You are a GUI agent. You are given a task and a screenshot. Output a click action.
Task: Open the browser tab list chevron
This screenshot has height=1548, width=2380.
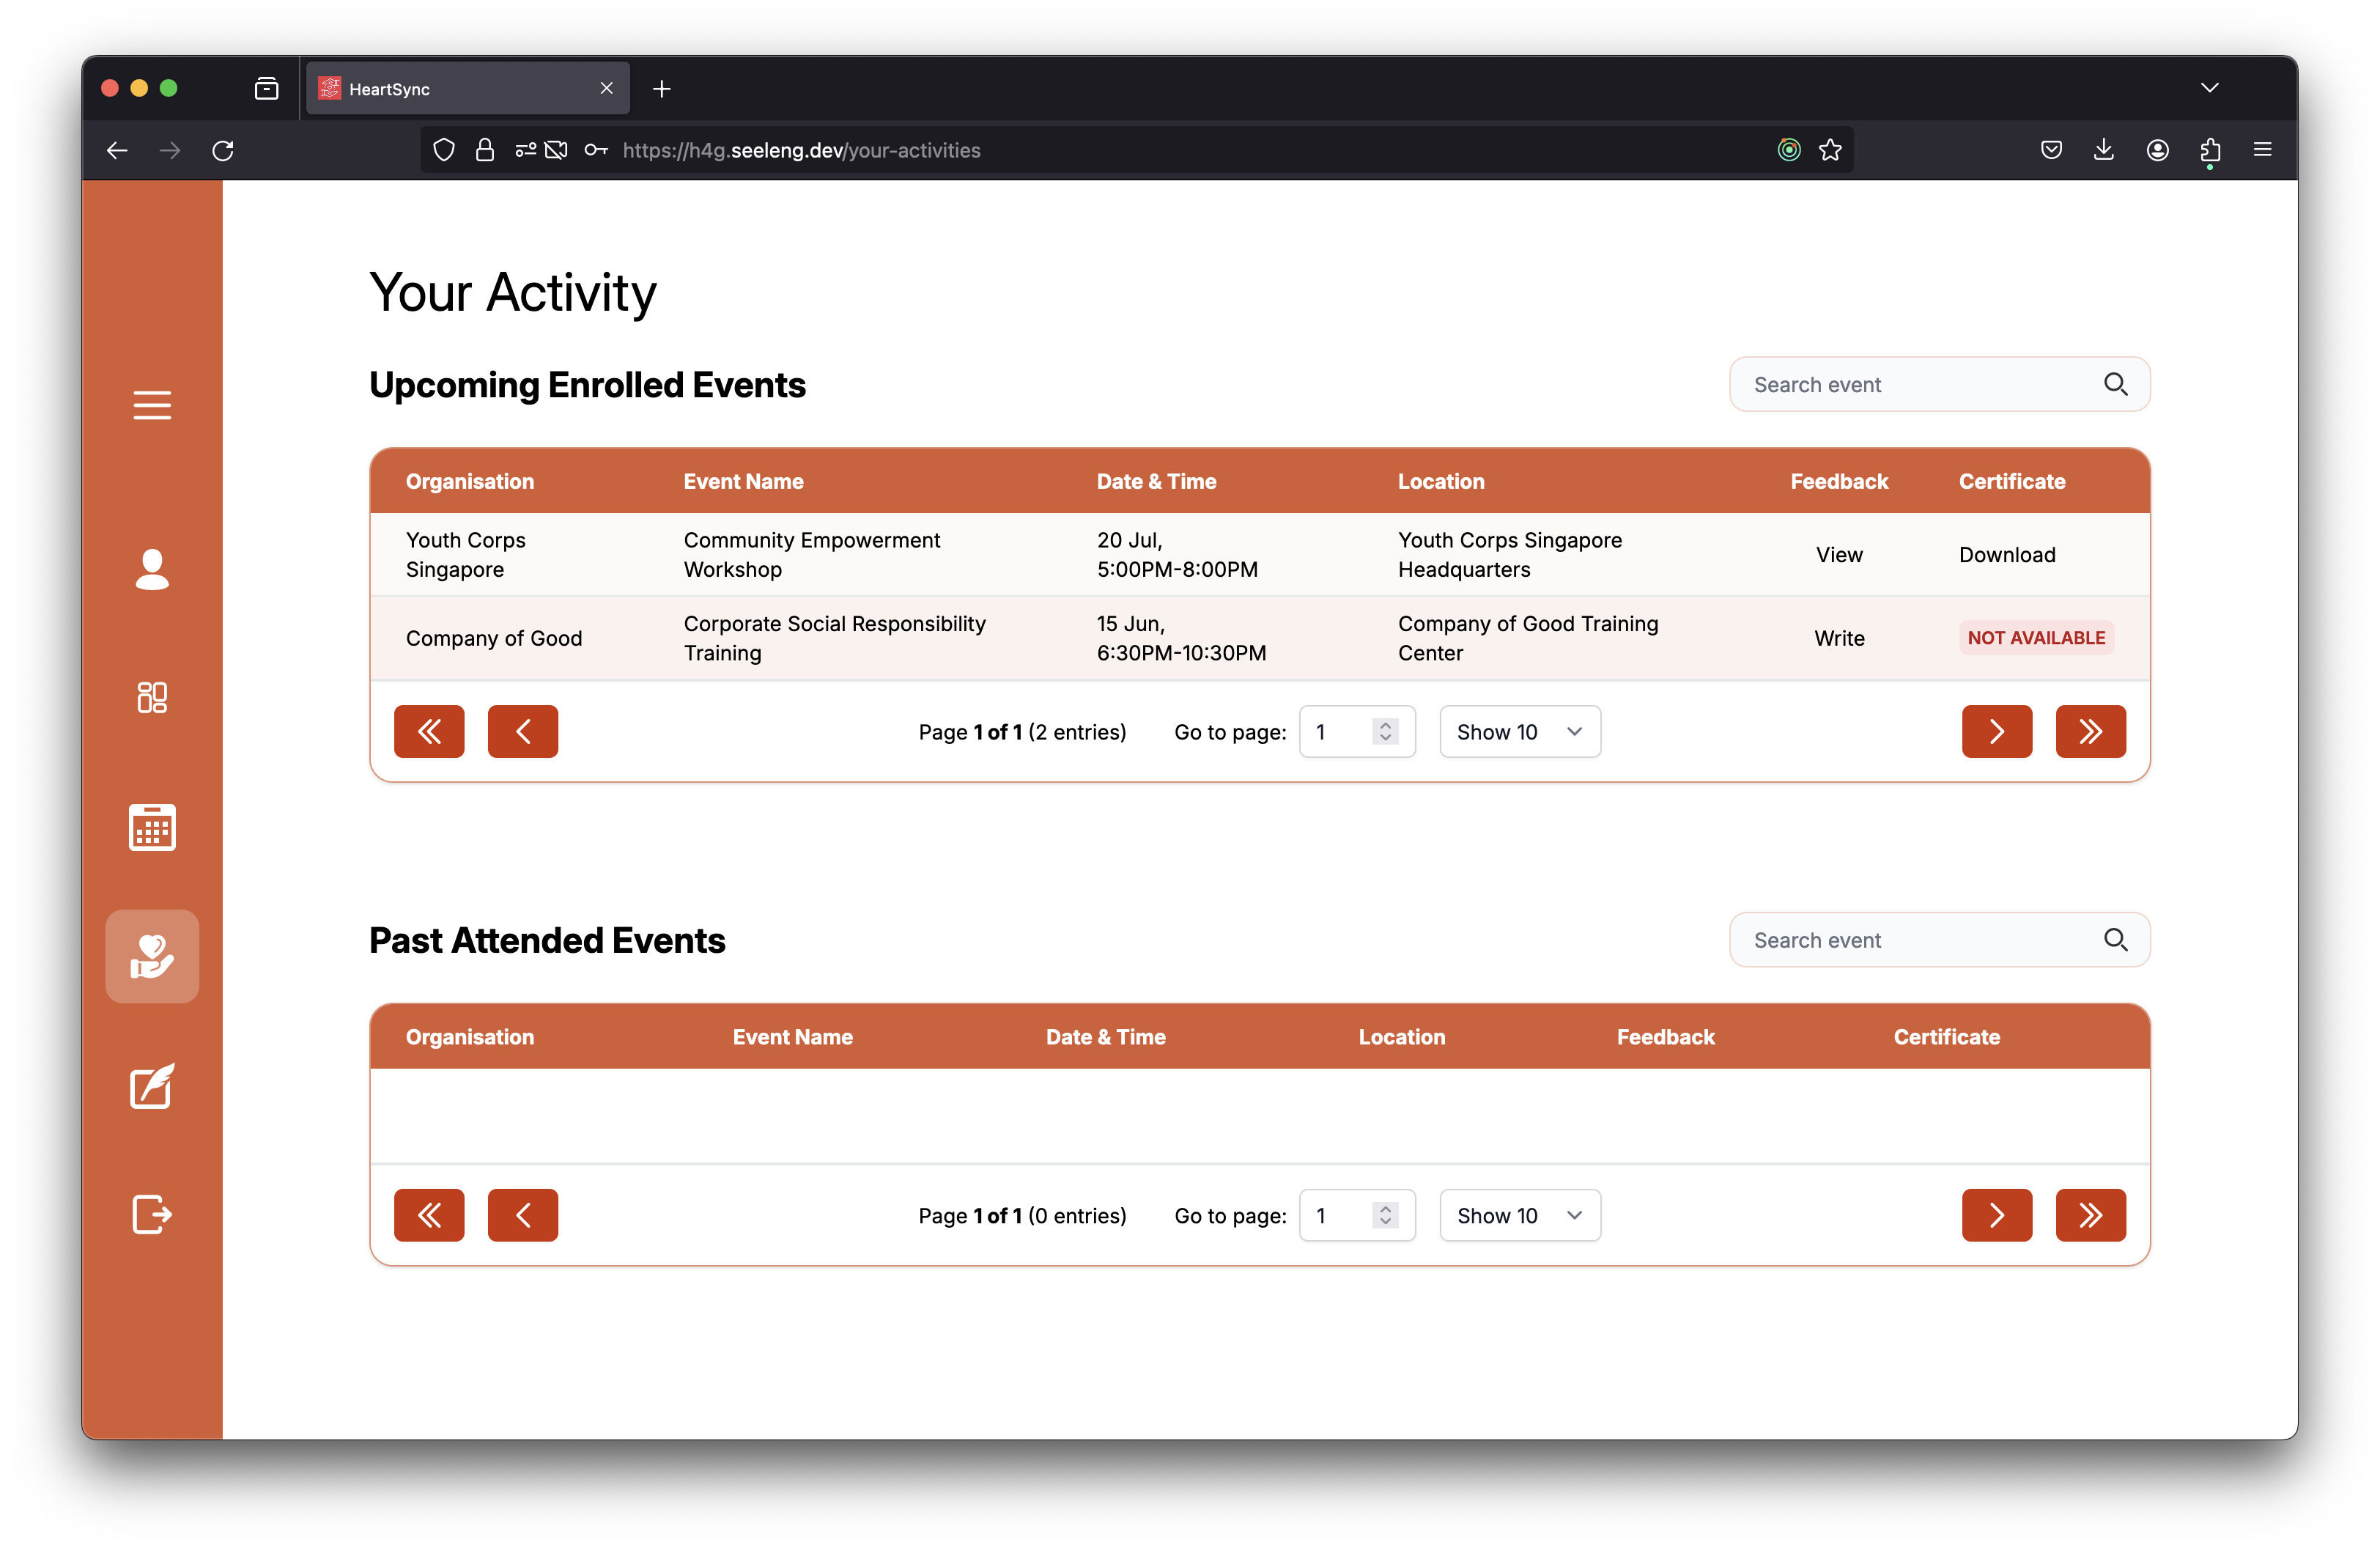[x=2209, y=88]
